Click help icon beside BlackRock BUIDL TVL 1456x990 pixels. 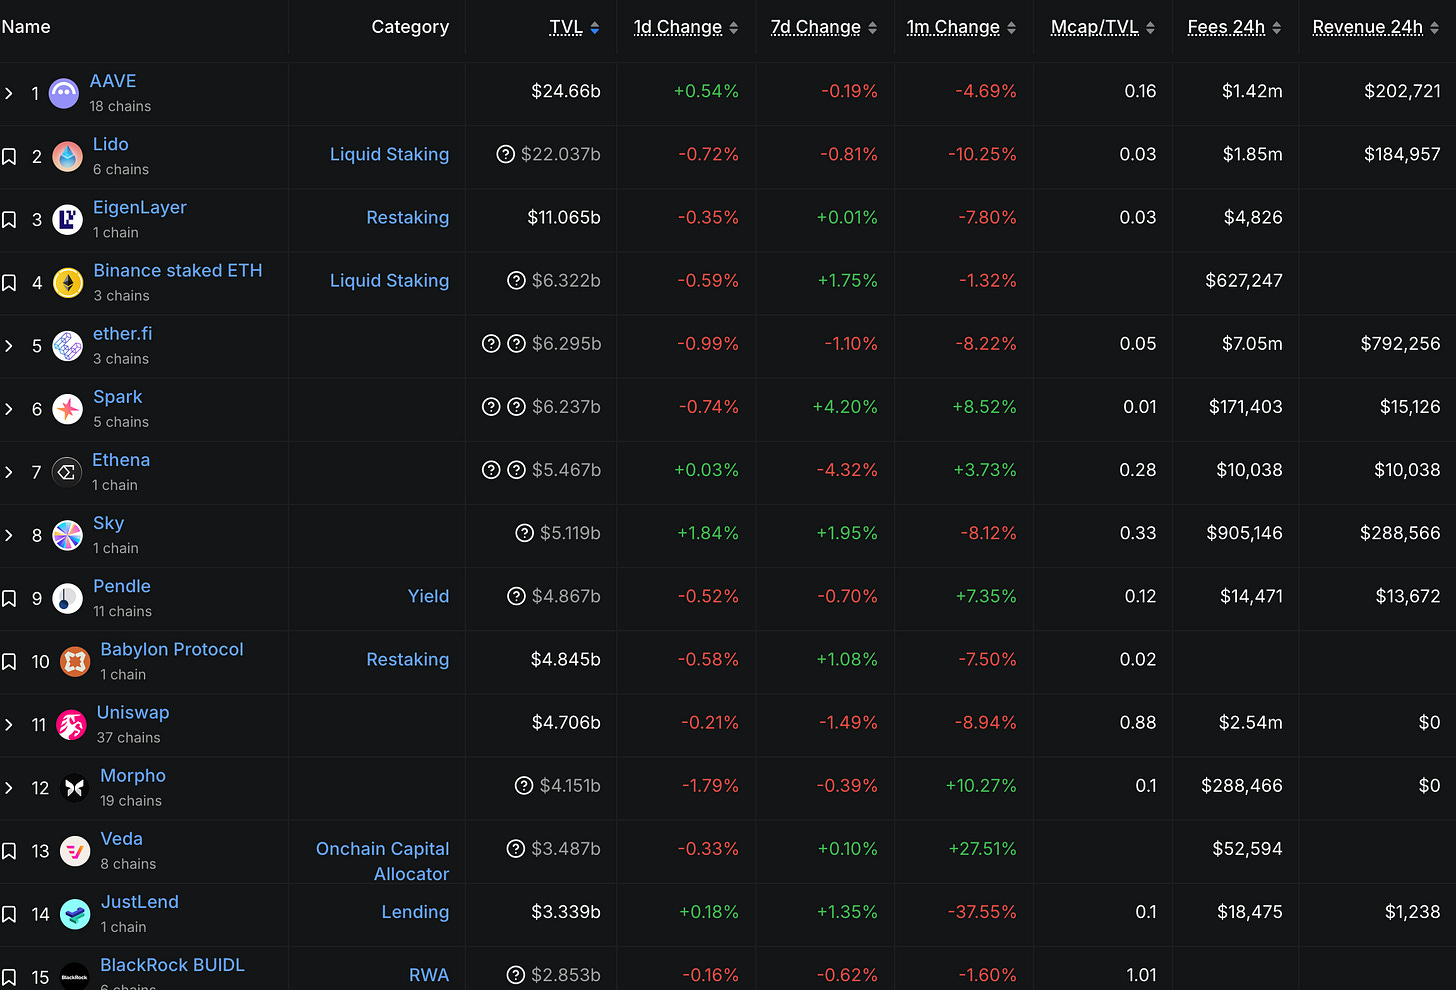[516, 975]
